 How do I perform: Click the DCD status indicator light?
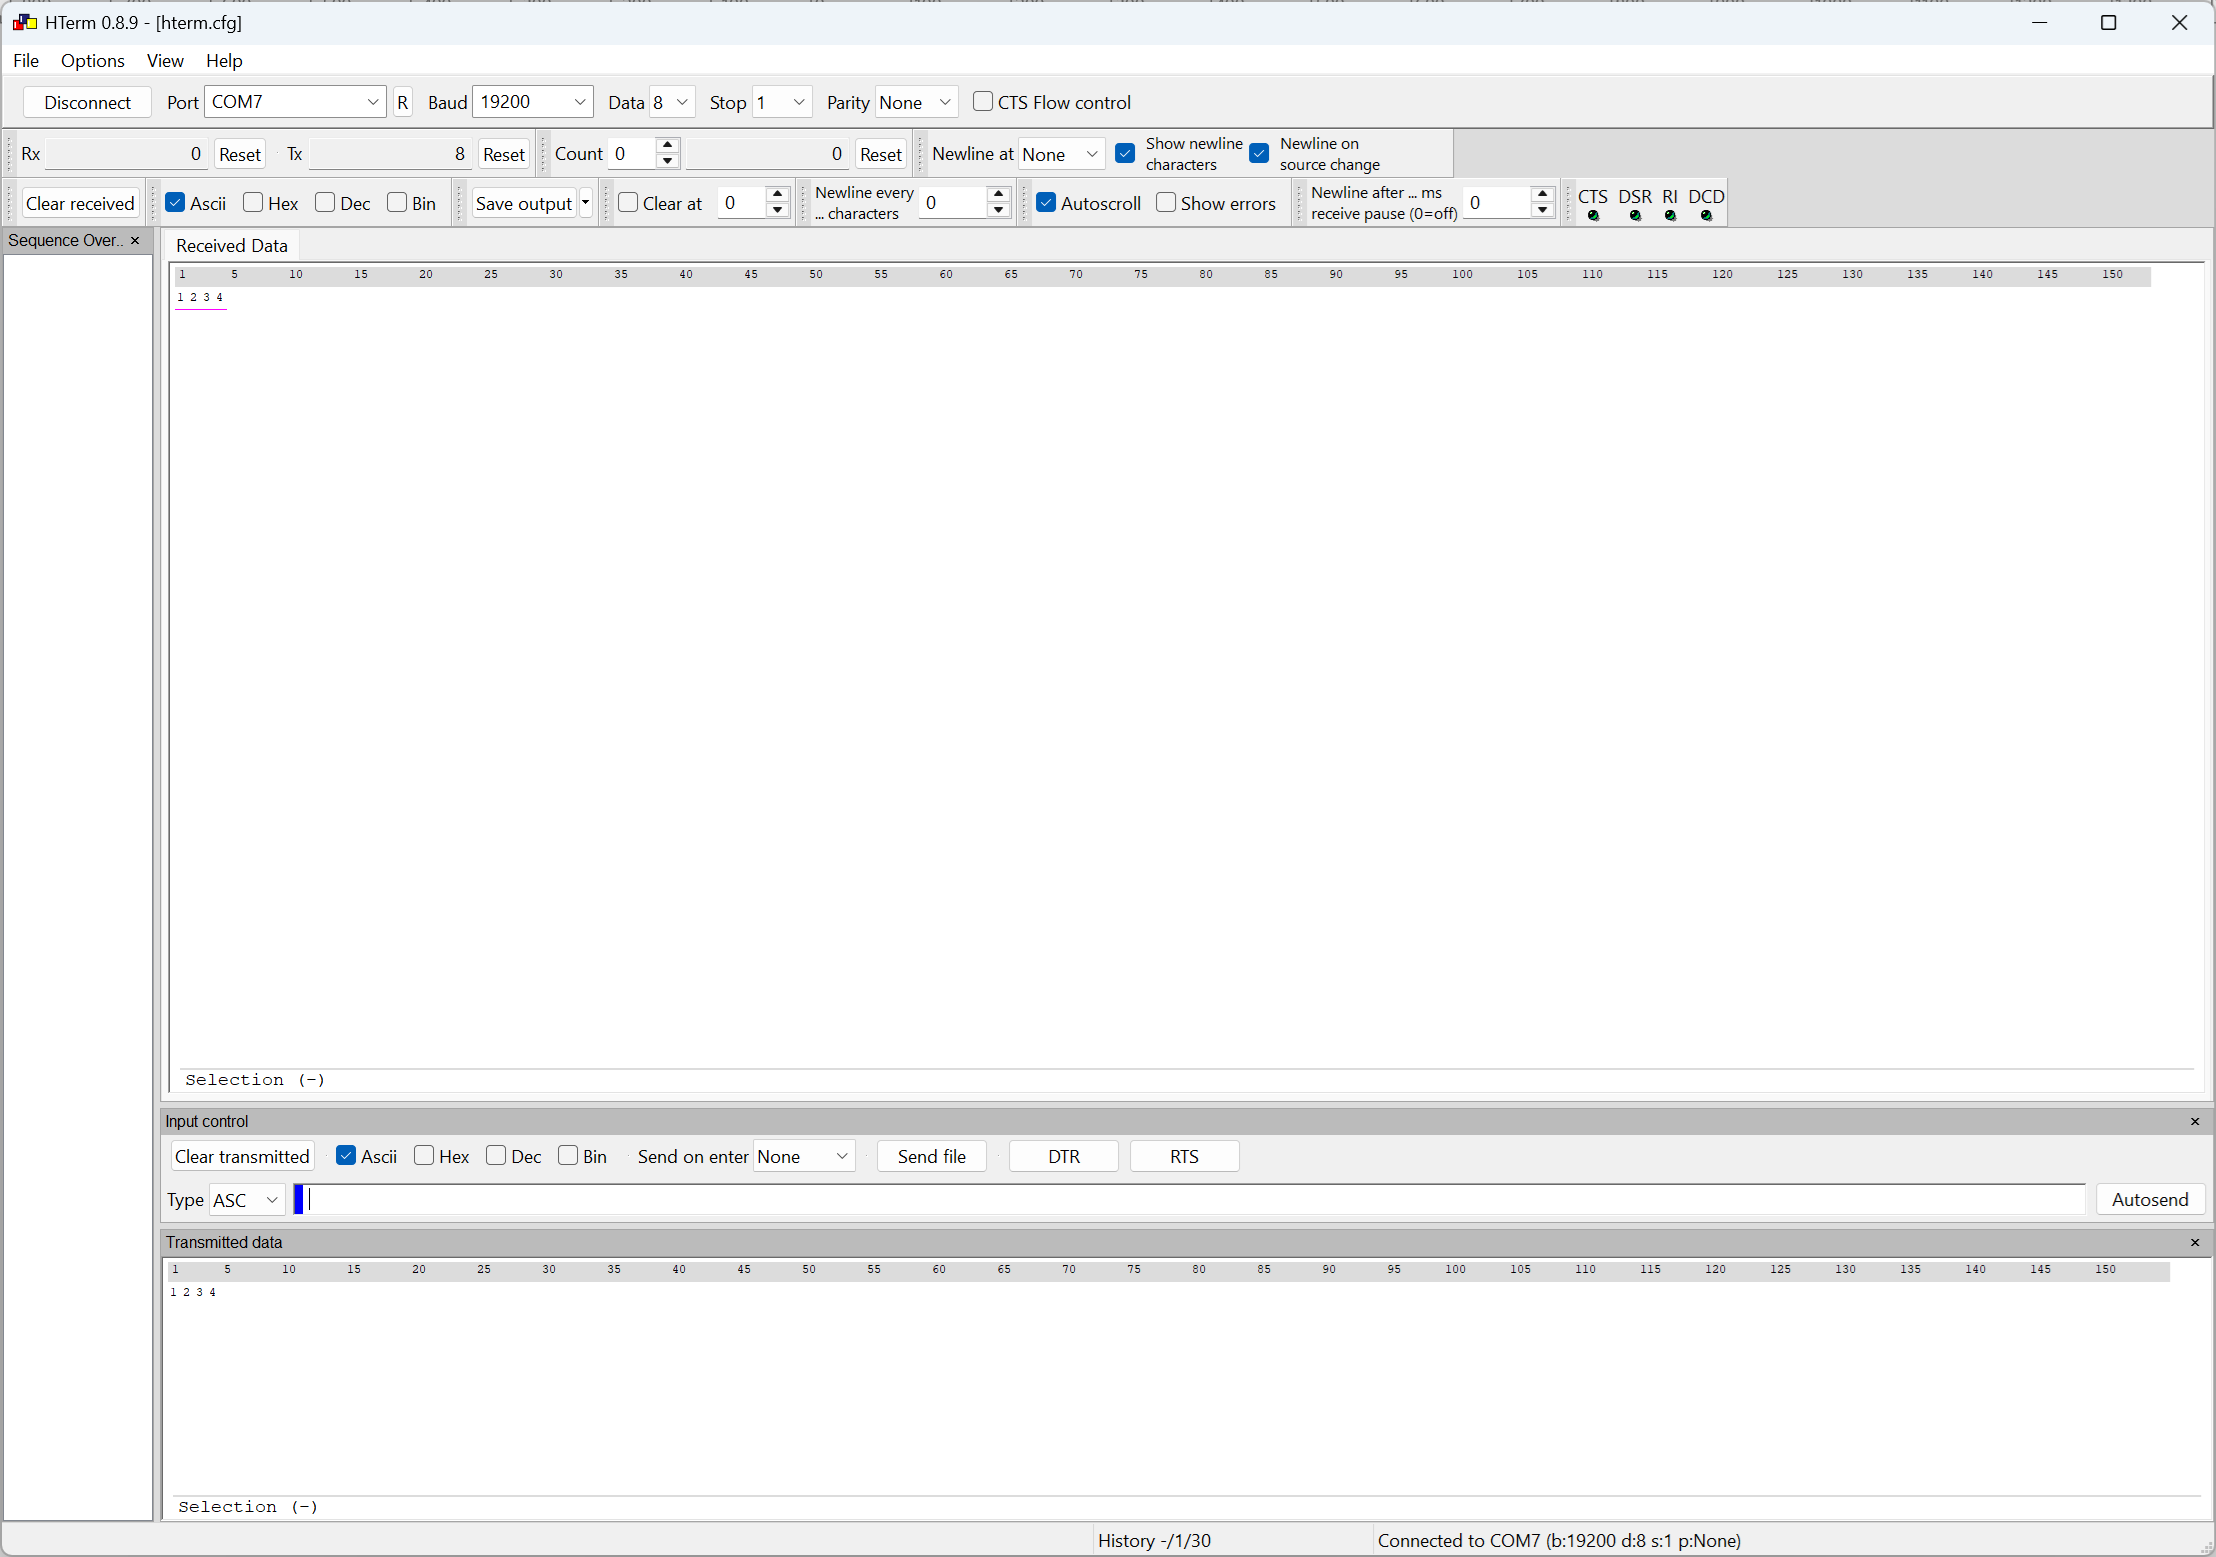1706,216
